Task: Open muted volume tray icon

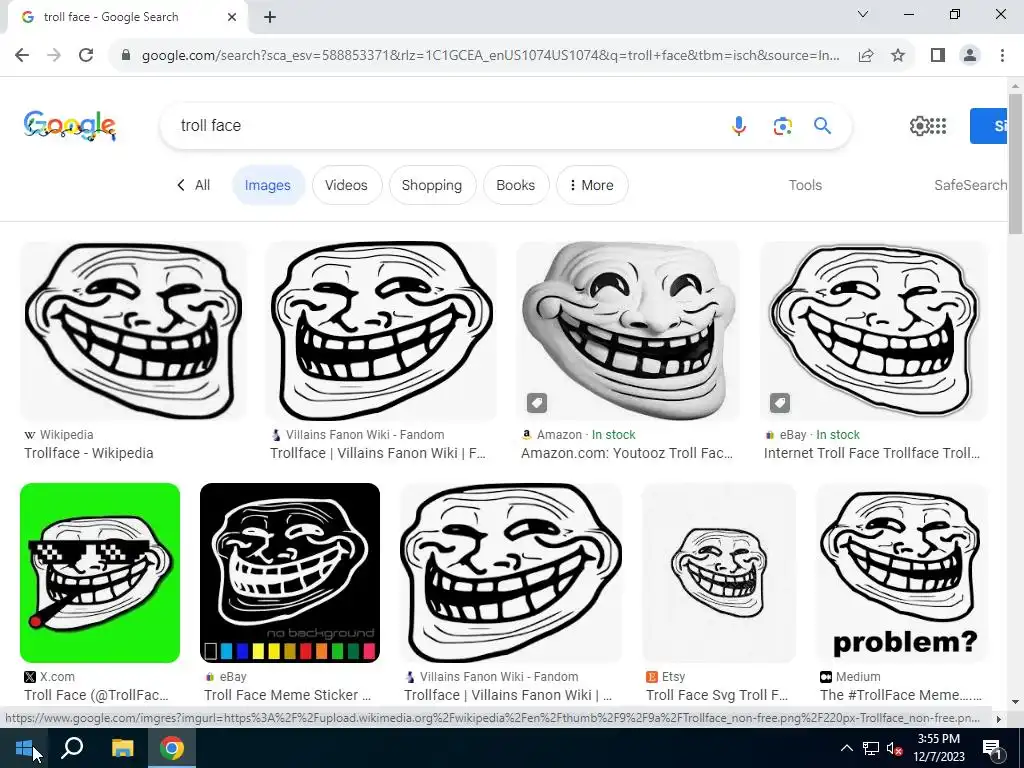Action: (x=894, y=748)
